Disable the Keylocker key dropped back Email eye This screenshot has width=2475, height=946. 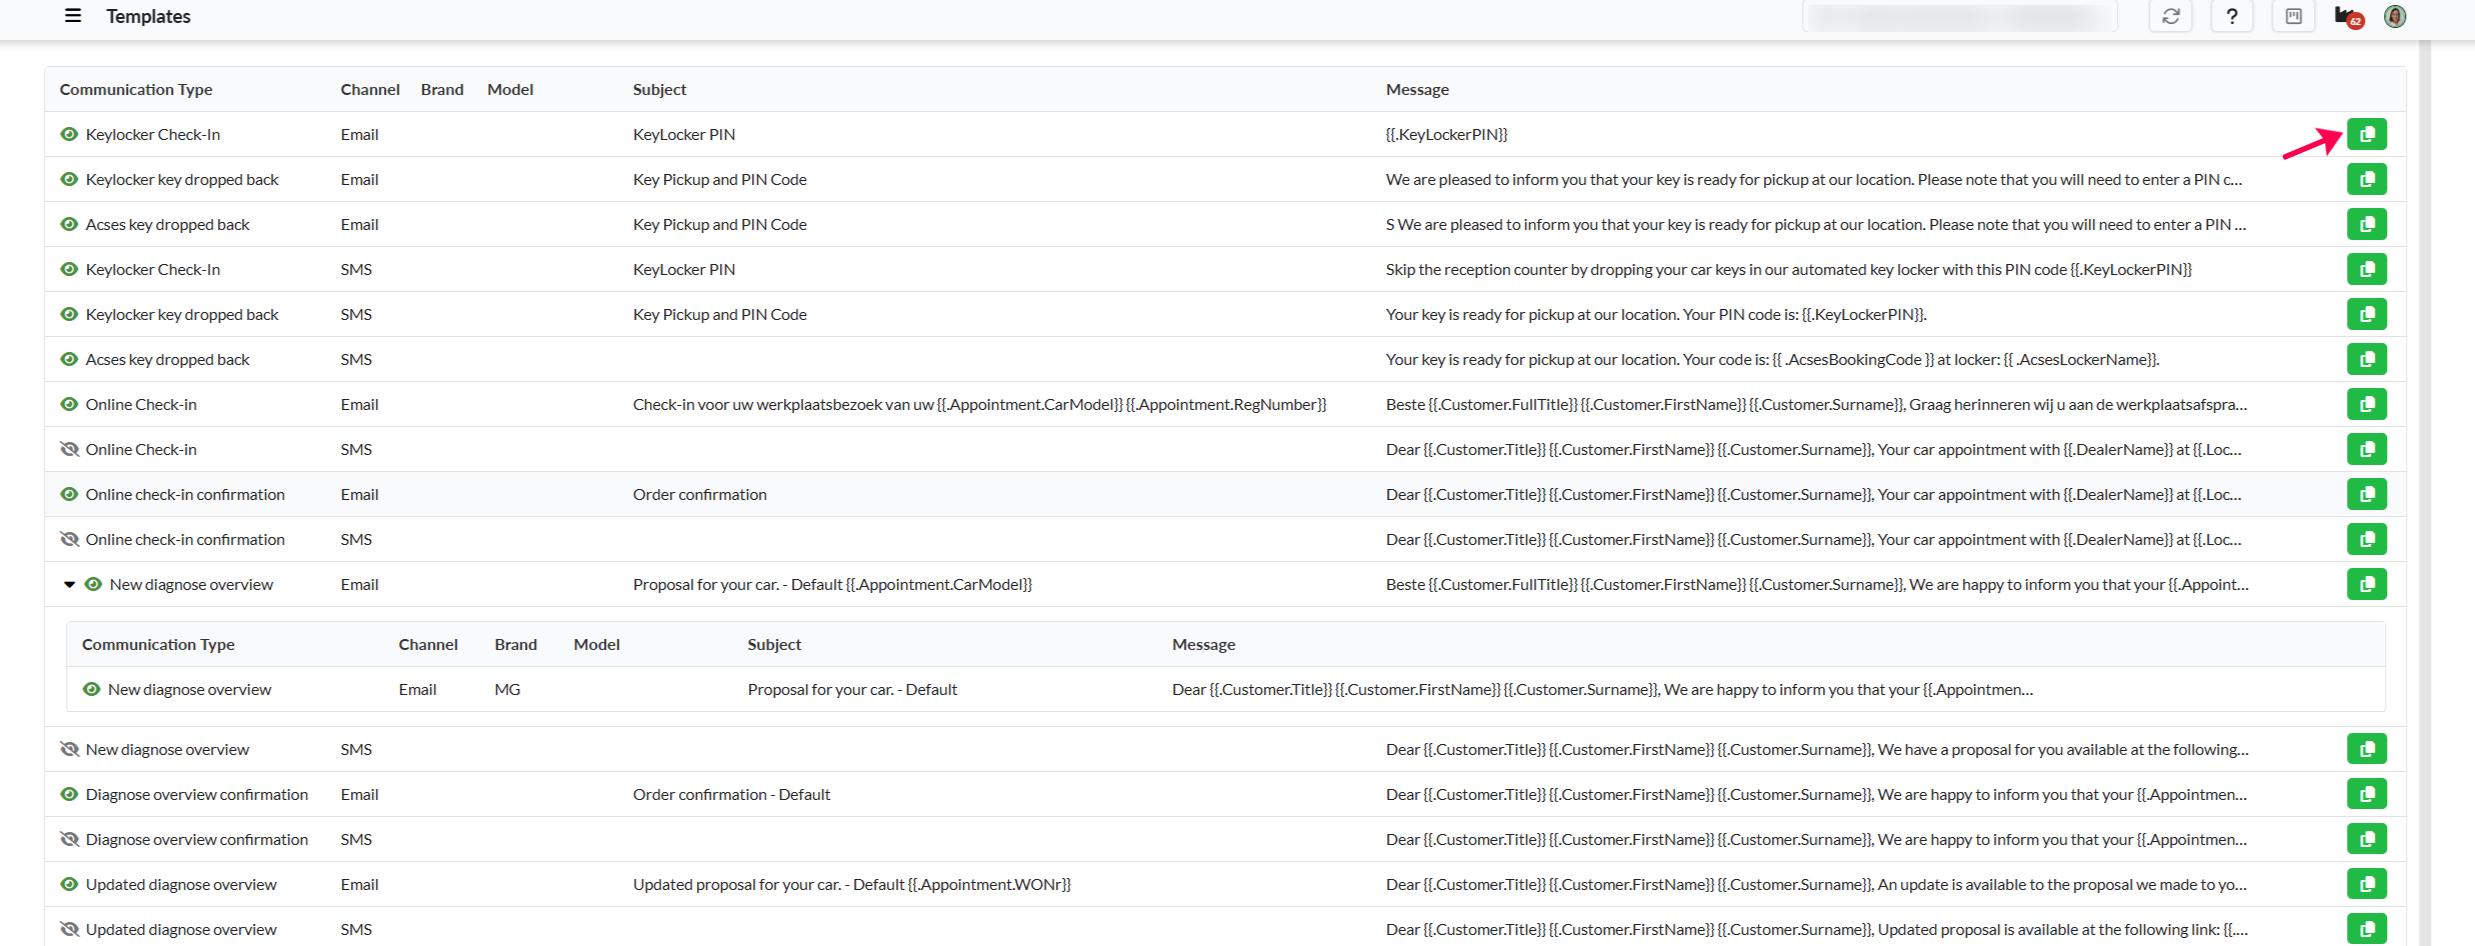69,179
